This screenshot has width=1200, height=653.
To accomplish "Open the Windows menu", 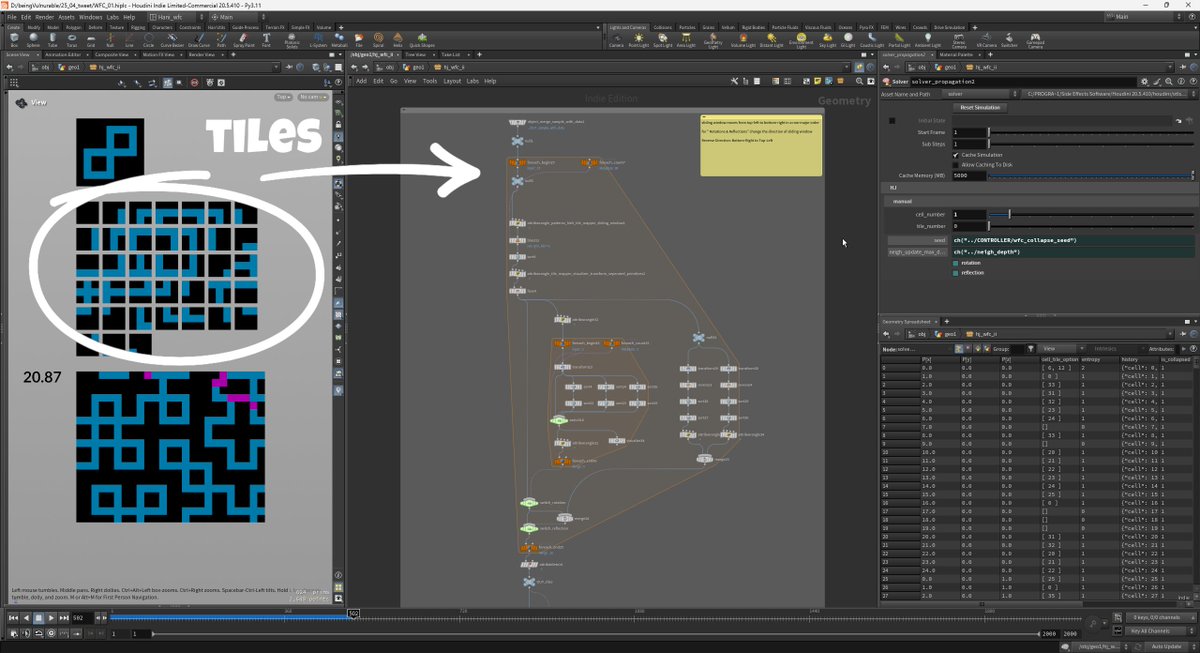I will tap(90, 17).
